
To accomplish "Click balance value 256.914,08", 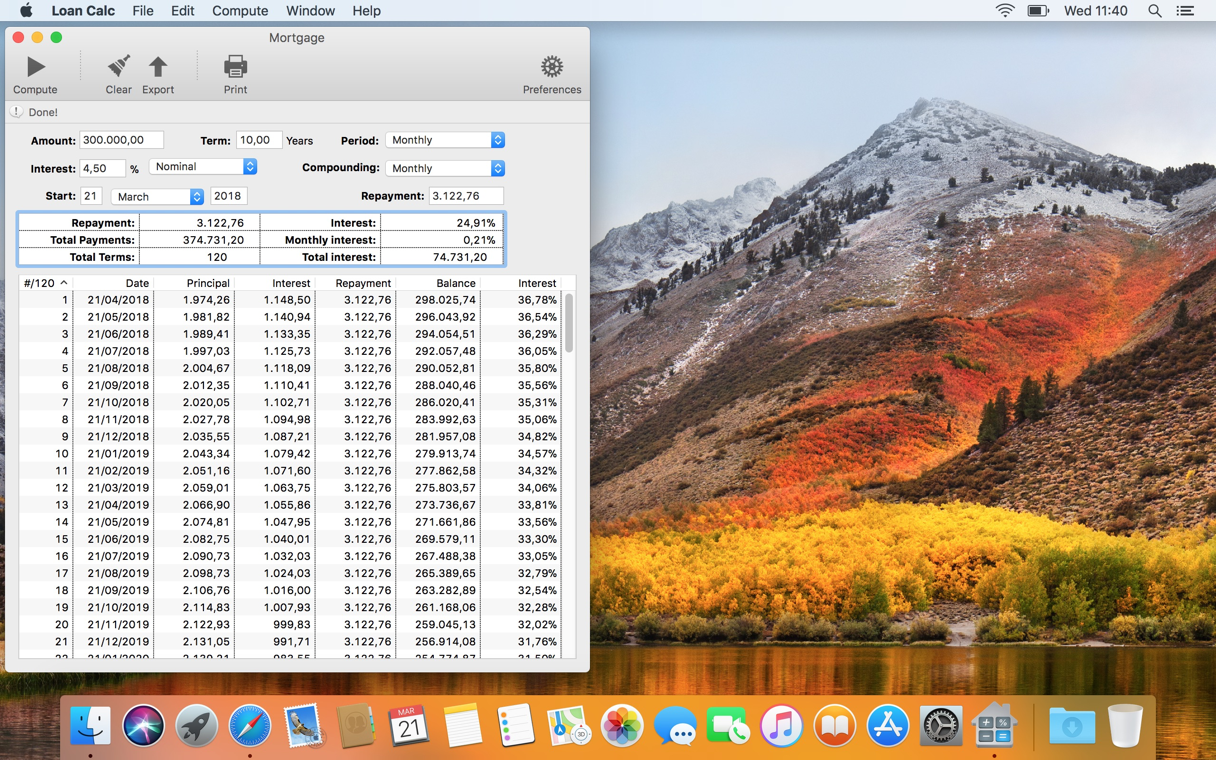I will (x=445, y=642).
